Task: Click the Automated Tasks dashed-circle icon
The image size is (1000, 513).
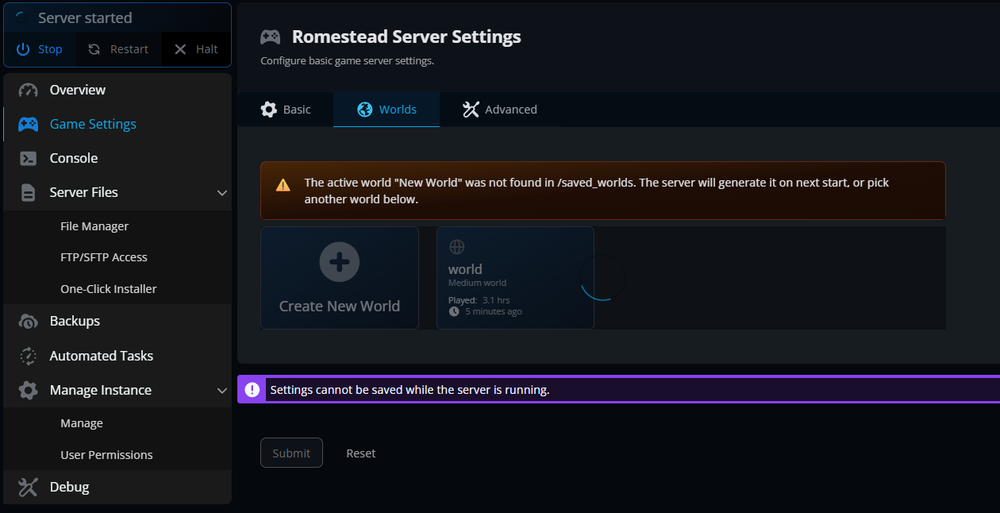Action: [x=28, y=355]
